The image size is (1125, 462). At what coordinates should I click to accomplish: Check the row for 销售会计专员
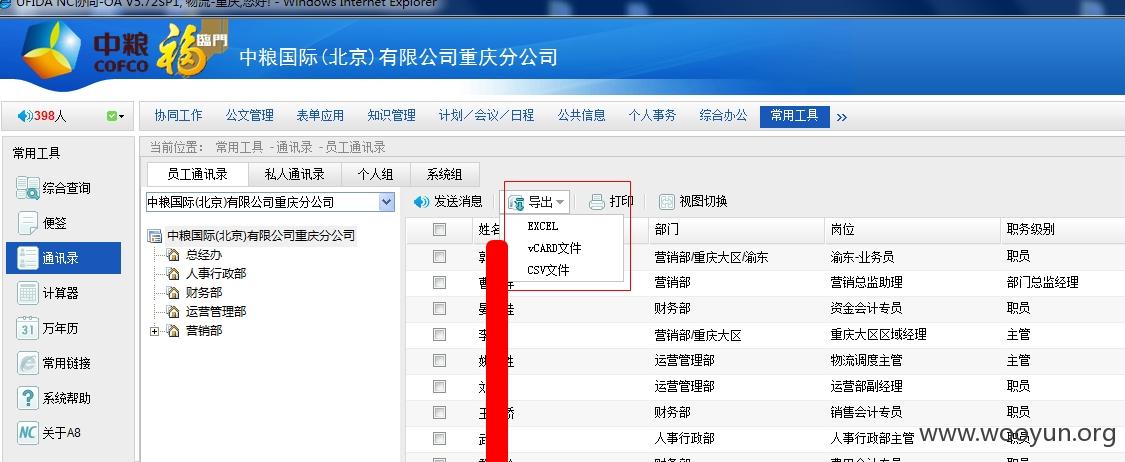pyautogui.click(x=440, y=412)
